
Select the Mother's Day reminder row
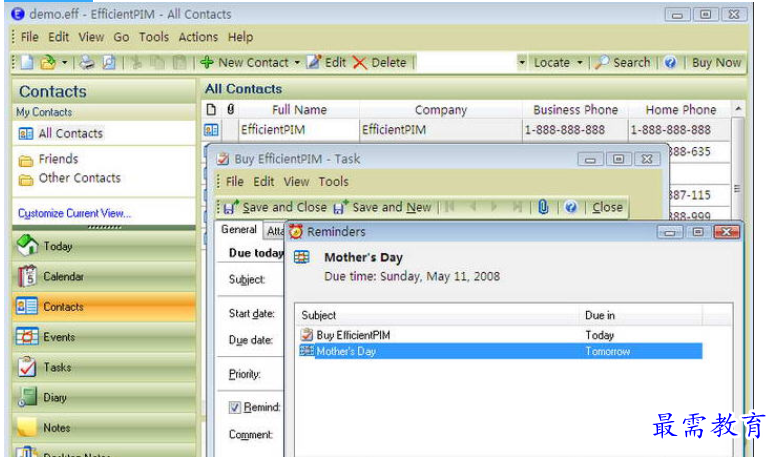(501, 351)
